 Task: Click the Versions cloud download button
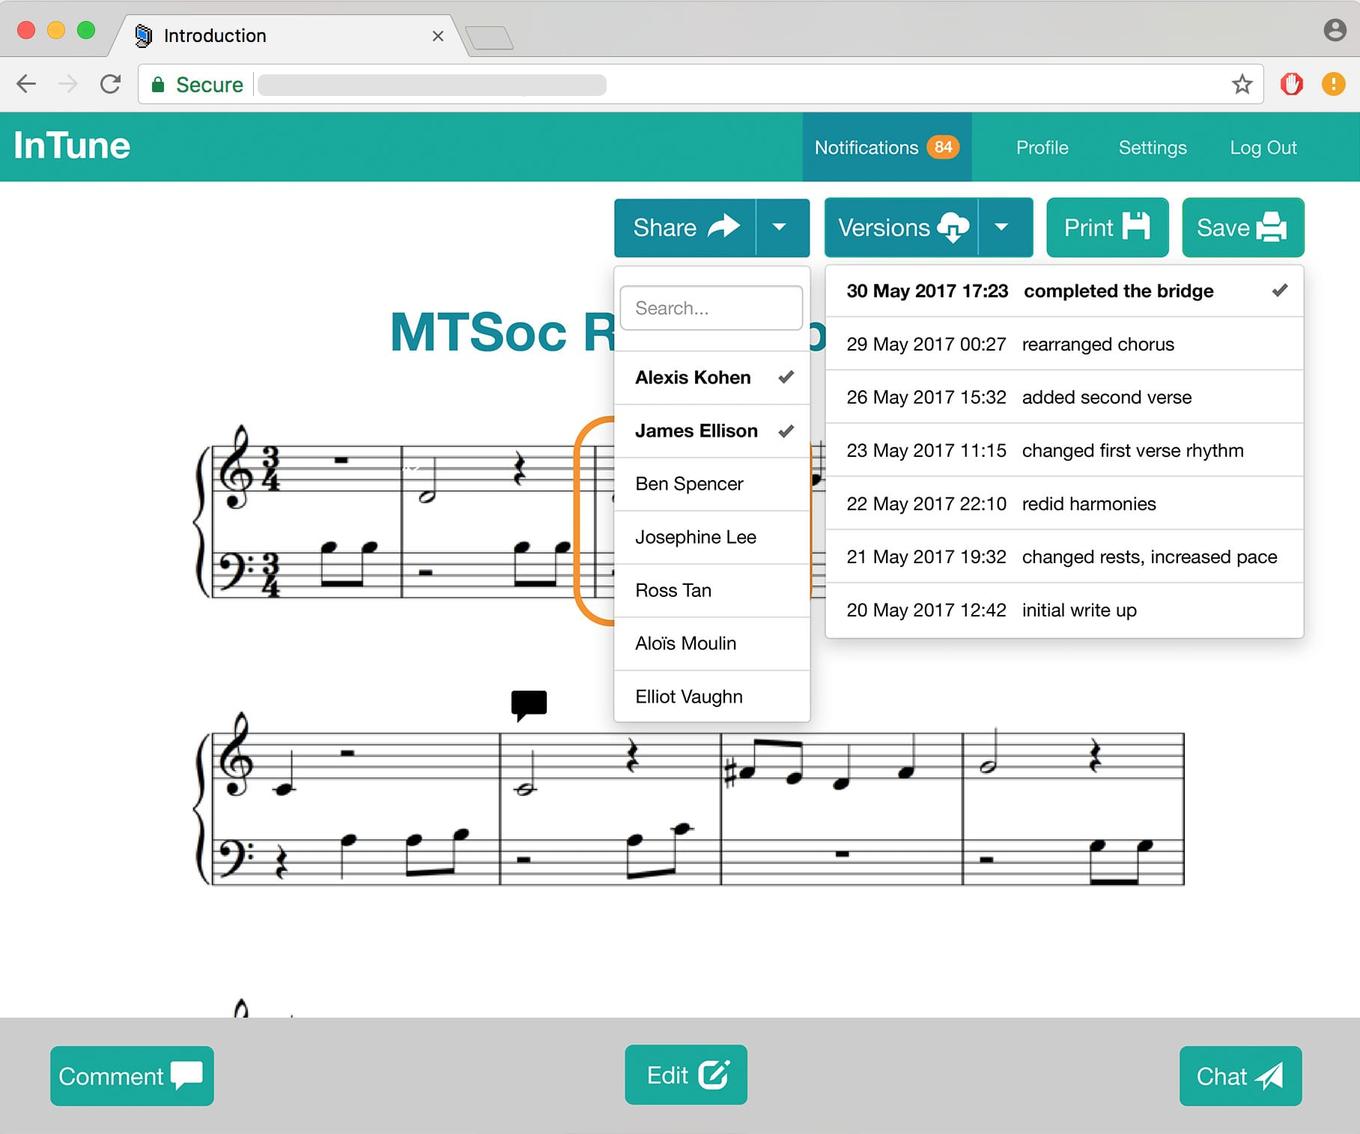click(901, 228)
